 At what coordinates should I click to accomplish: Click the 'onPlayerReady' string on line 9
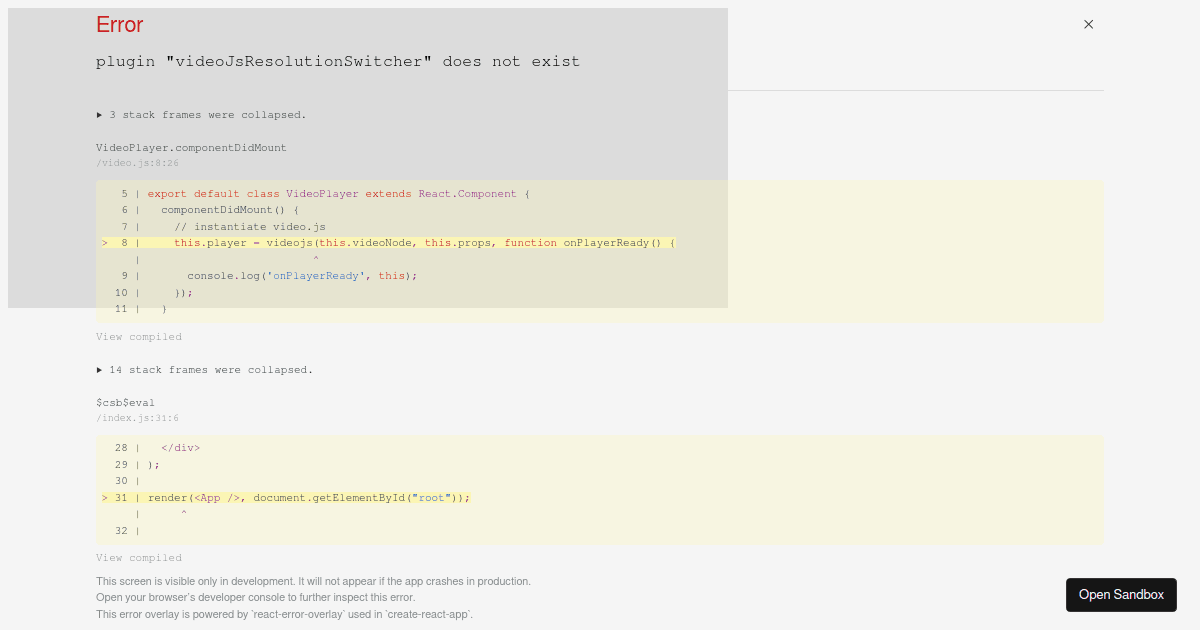tap(316, 275)
